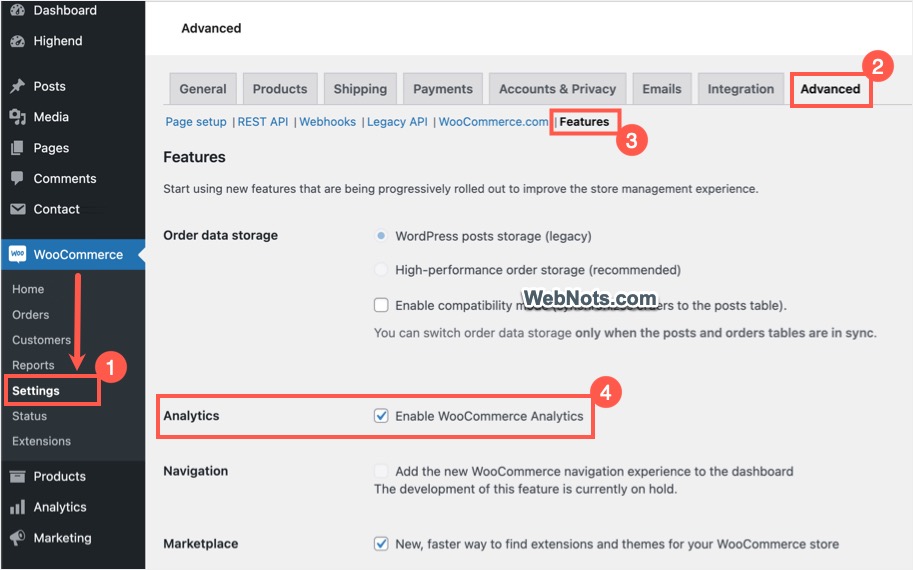913x570 pixels.
Task: Open the Legacy API link
Action: click(397, 122)
